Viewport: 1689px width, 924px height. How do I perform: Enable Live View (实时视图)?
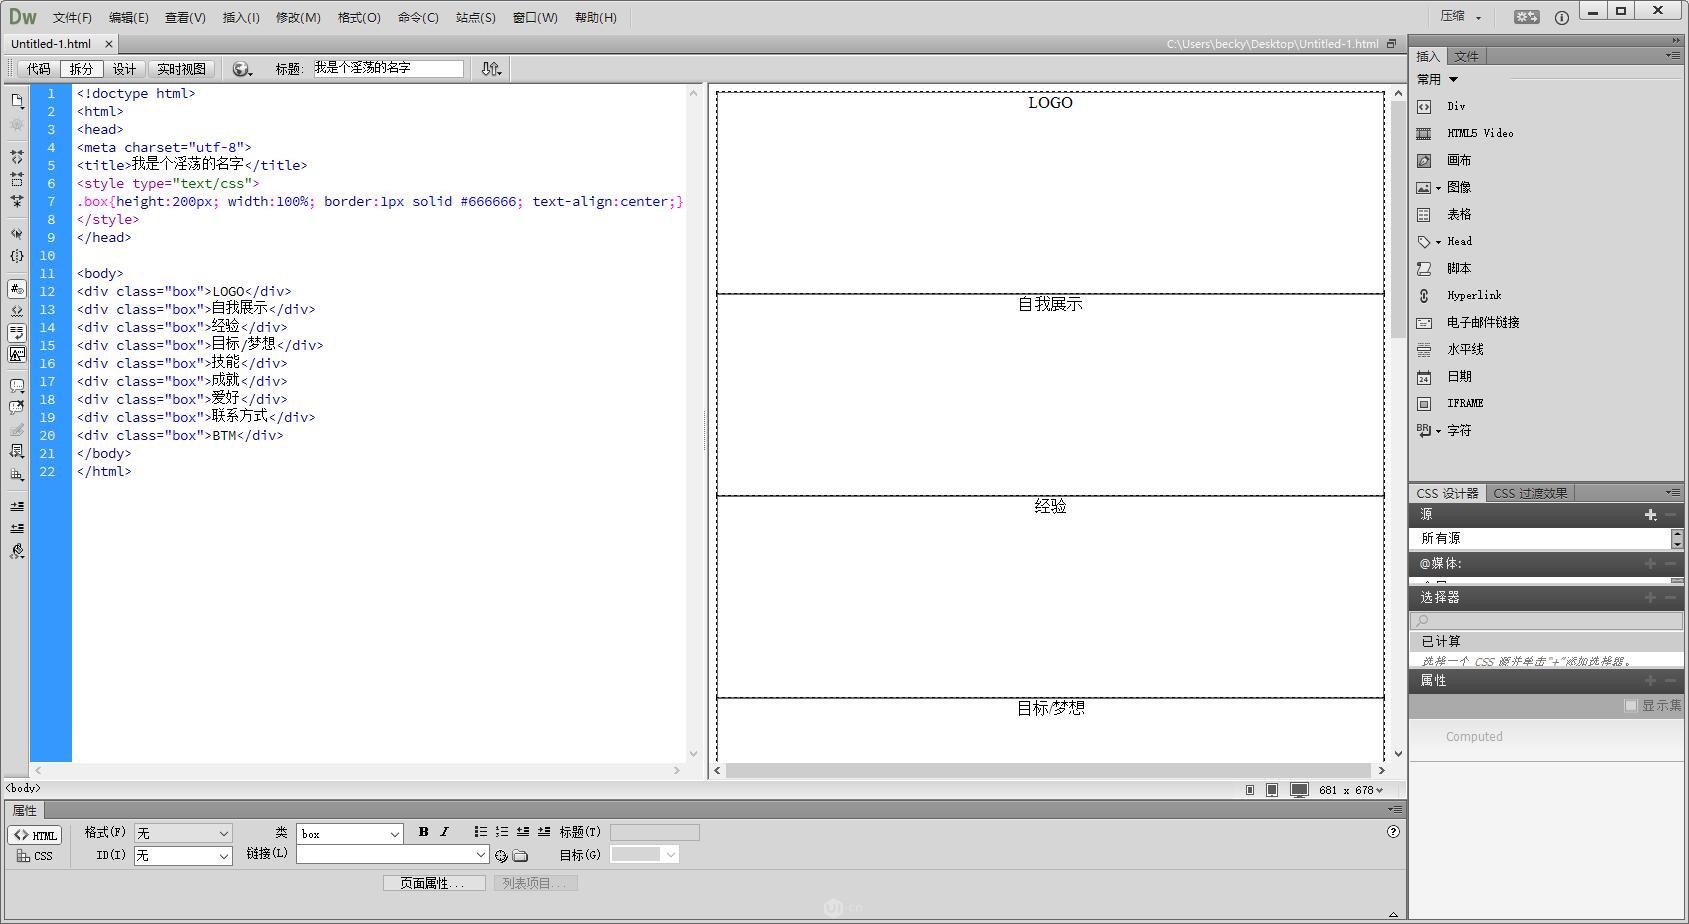tap(181, 69)
